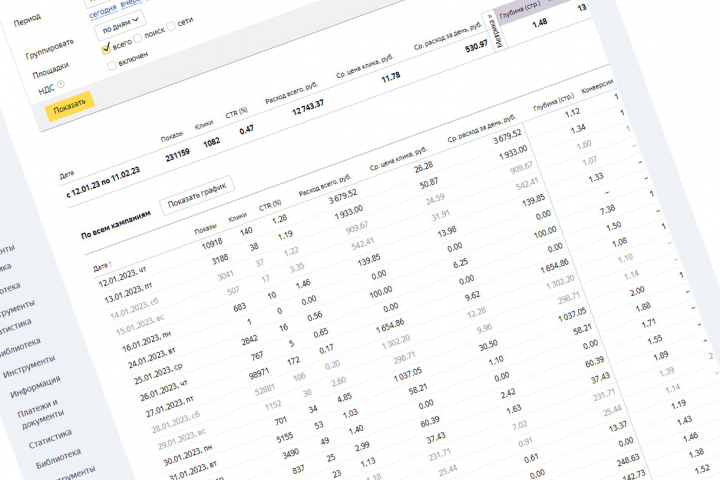
Task: Open the НДС help question-mark icon
Action: pyautogui.click(x=61, y=84)
